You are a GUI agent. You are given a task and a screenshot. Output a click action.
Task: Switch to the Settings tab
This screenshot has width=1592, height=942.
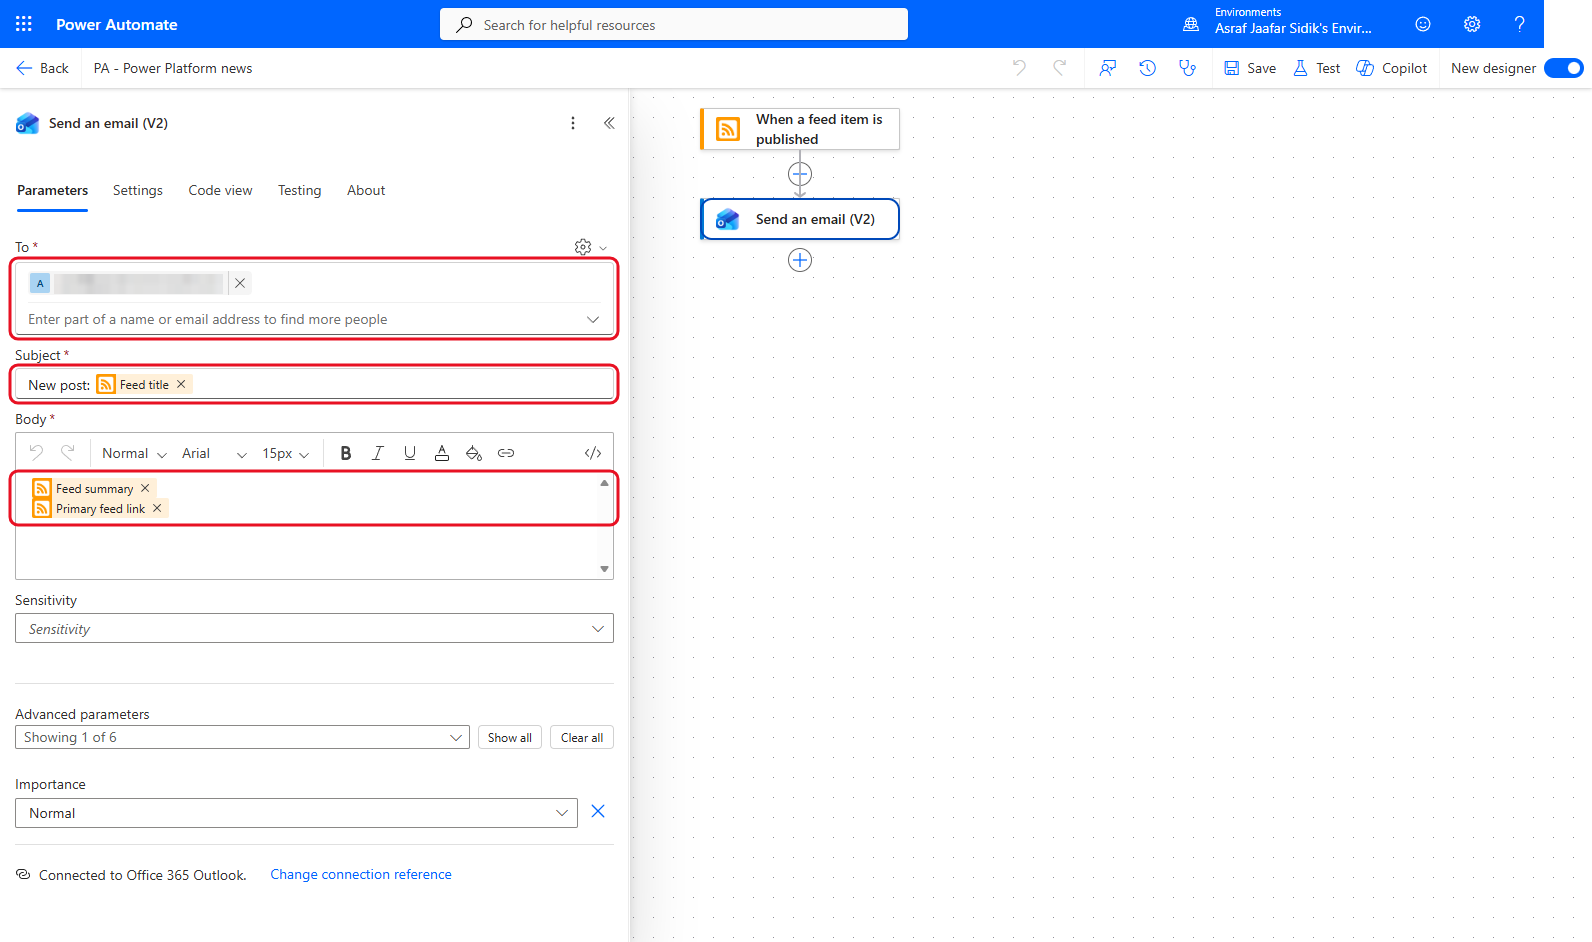coord(138,190)
